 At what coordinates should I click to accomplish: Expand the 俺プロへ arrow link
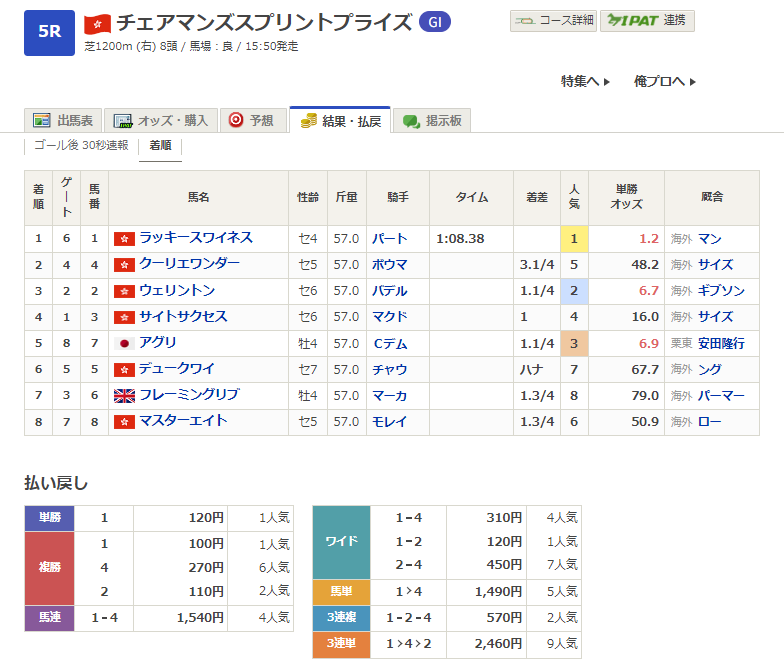(664, 81)
